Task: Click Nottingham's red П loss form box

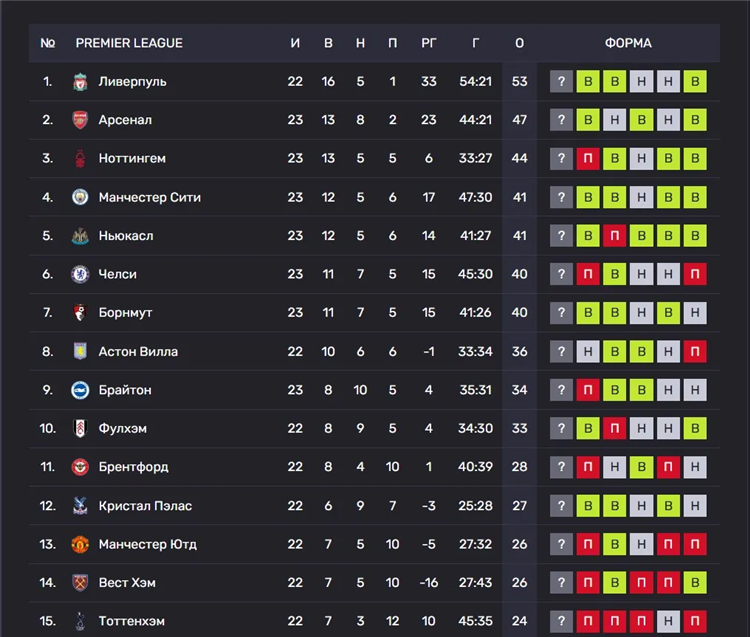Action: click(588, 158)
